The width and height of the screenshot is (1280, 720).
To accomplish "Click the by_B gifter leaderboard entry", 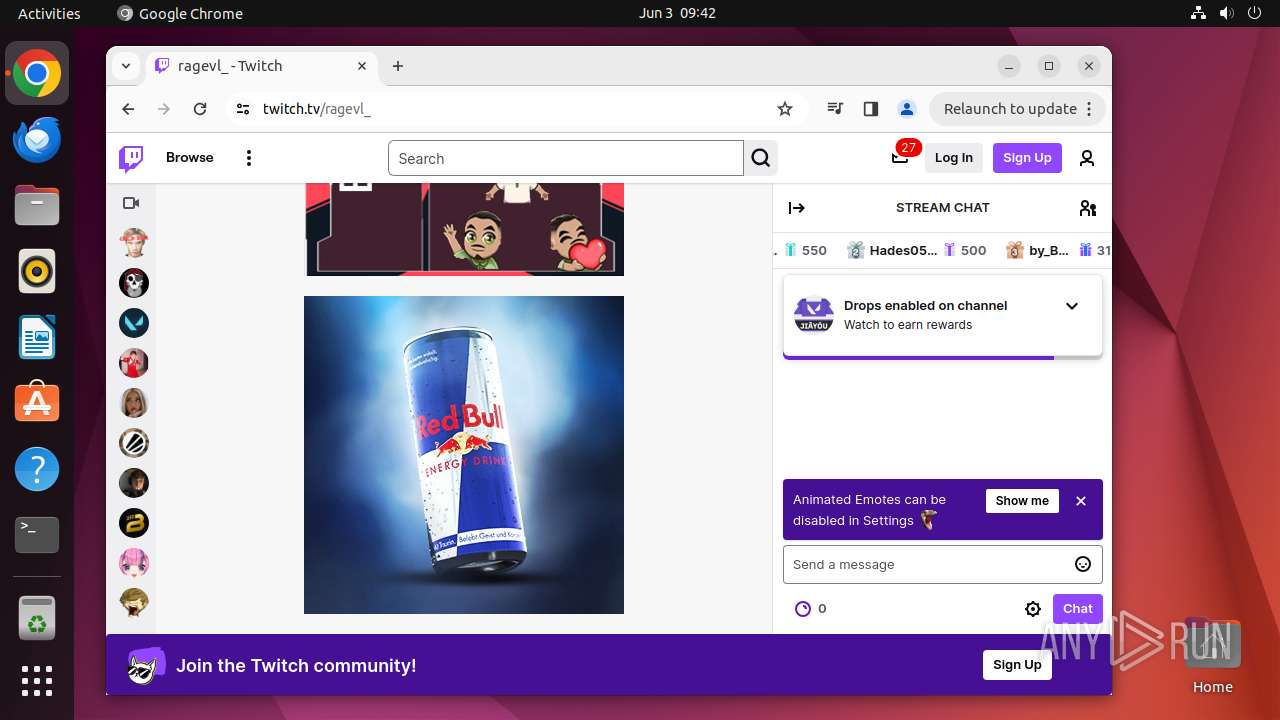I will (x=1058, y=251).
